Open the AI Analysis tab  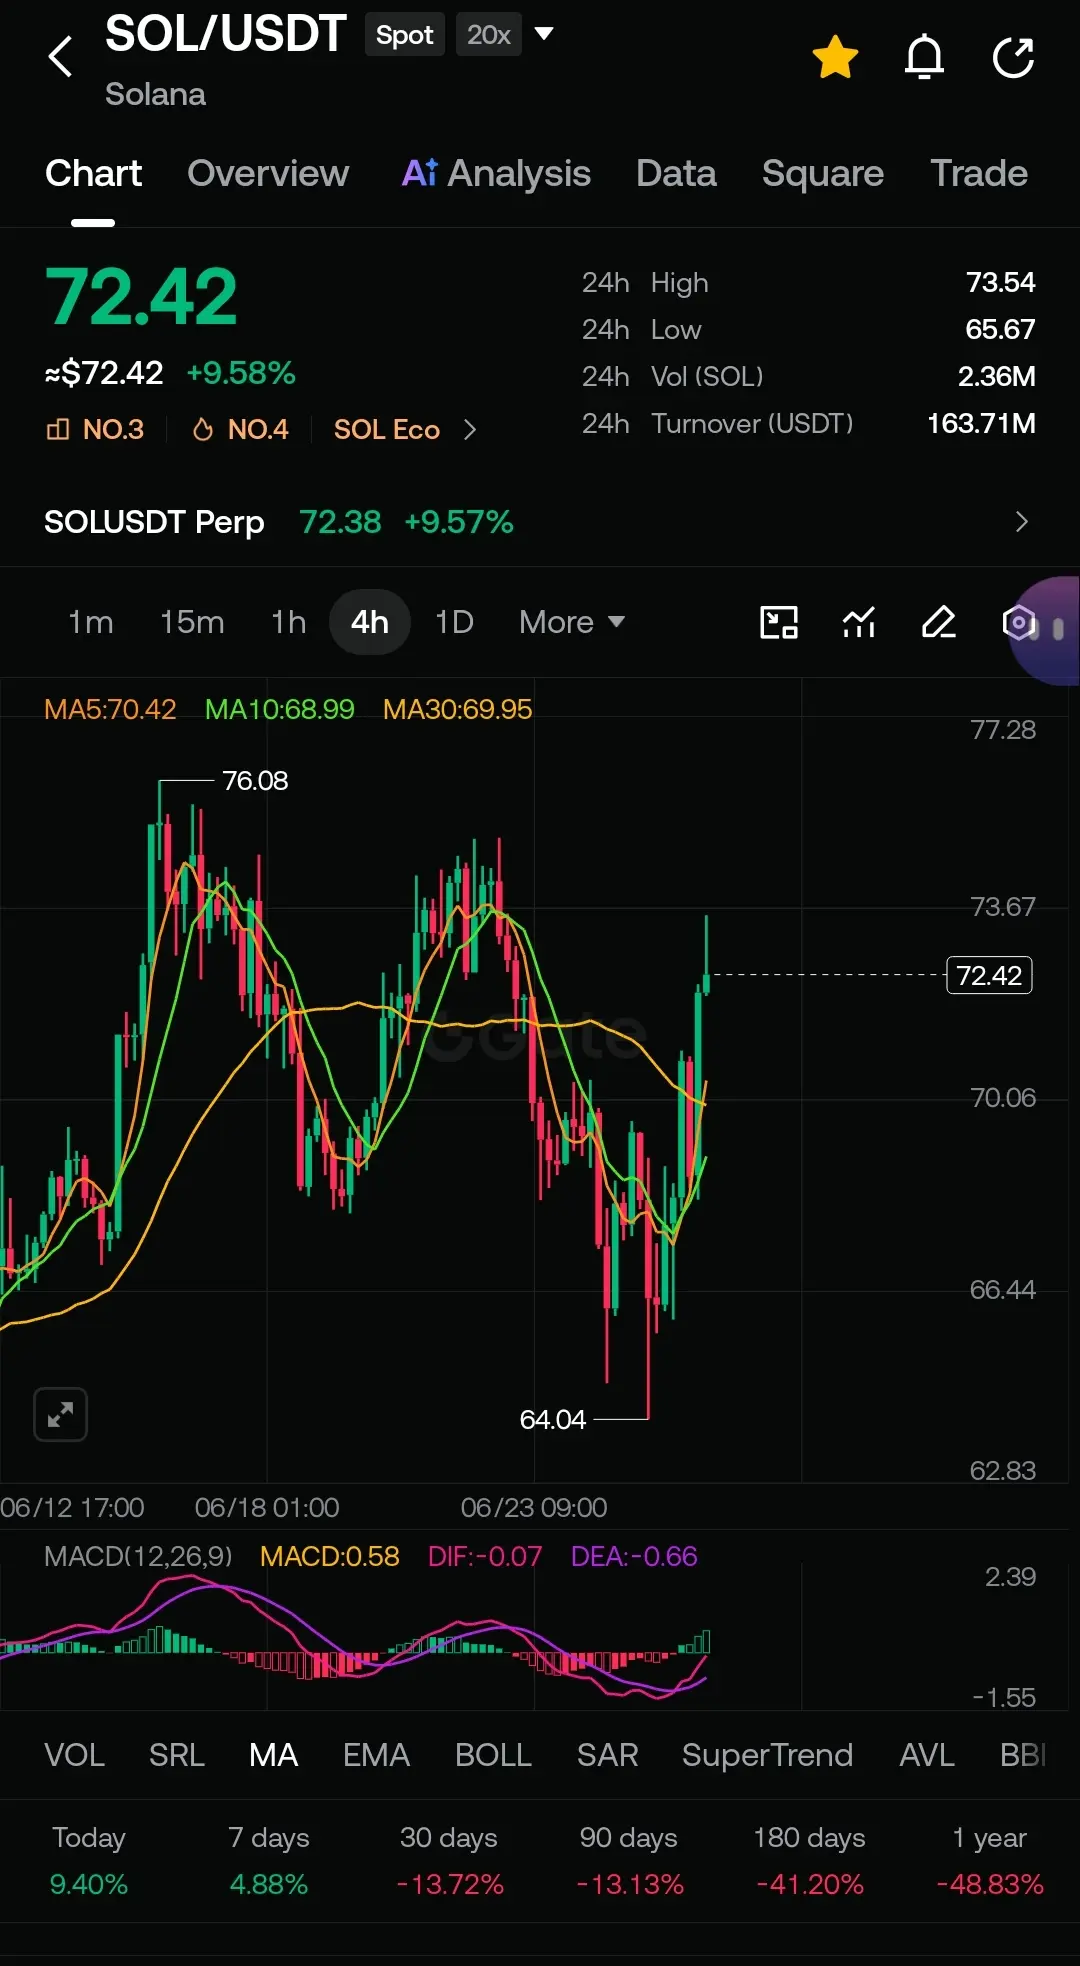point(496,174)
